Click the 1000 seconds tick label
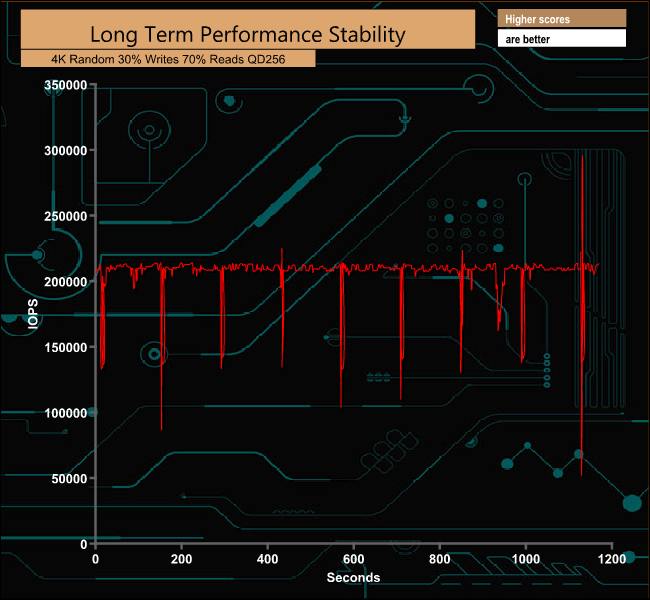650x600 pixels. [x=526, y=559]
